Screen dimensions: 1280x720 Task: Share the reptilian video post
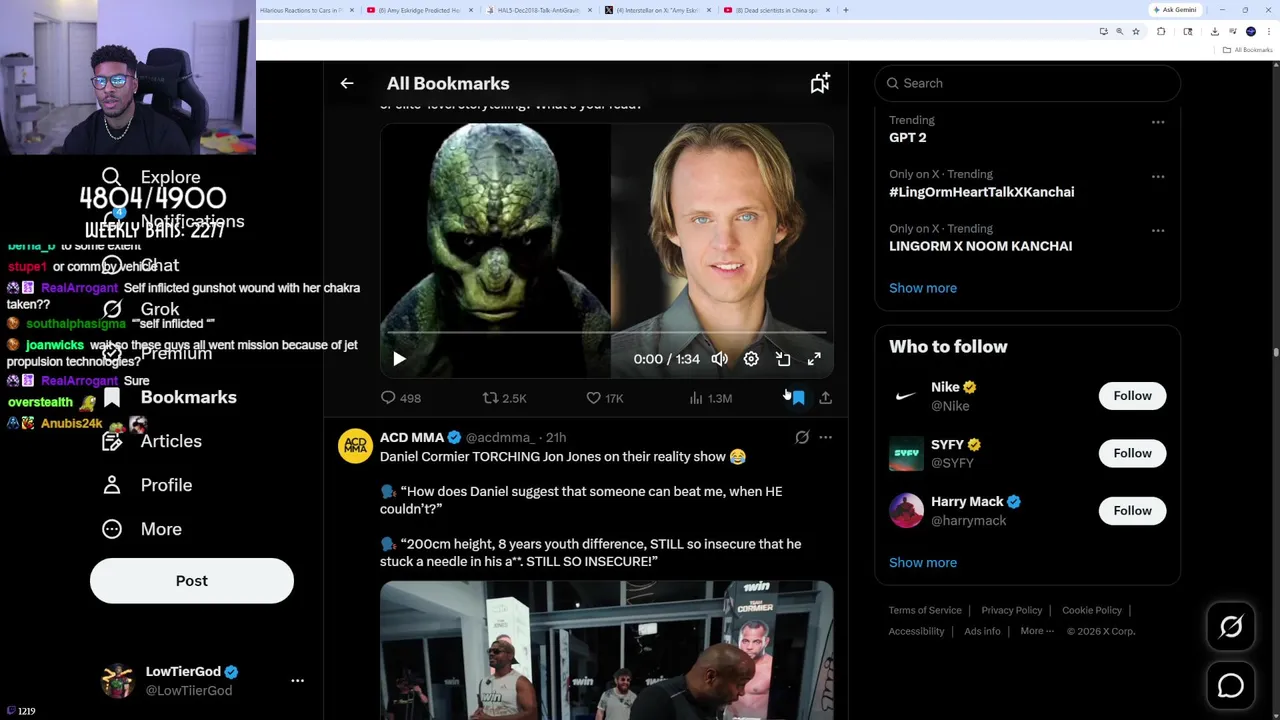point(825,398)
